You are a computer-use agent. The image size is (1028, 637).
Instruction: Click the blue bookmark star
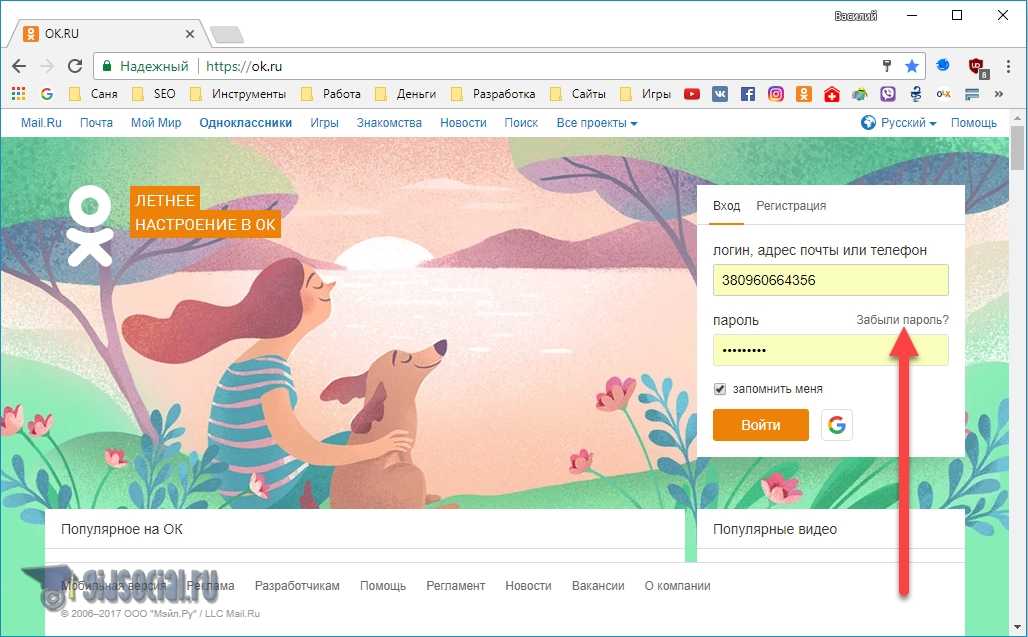click(x=911, y=66)
